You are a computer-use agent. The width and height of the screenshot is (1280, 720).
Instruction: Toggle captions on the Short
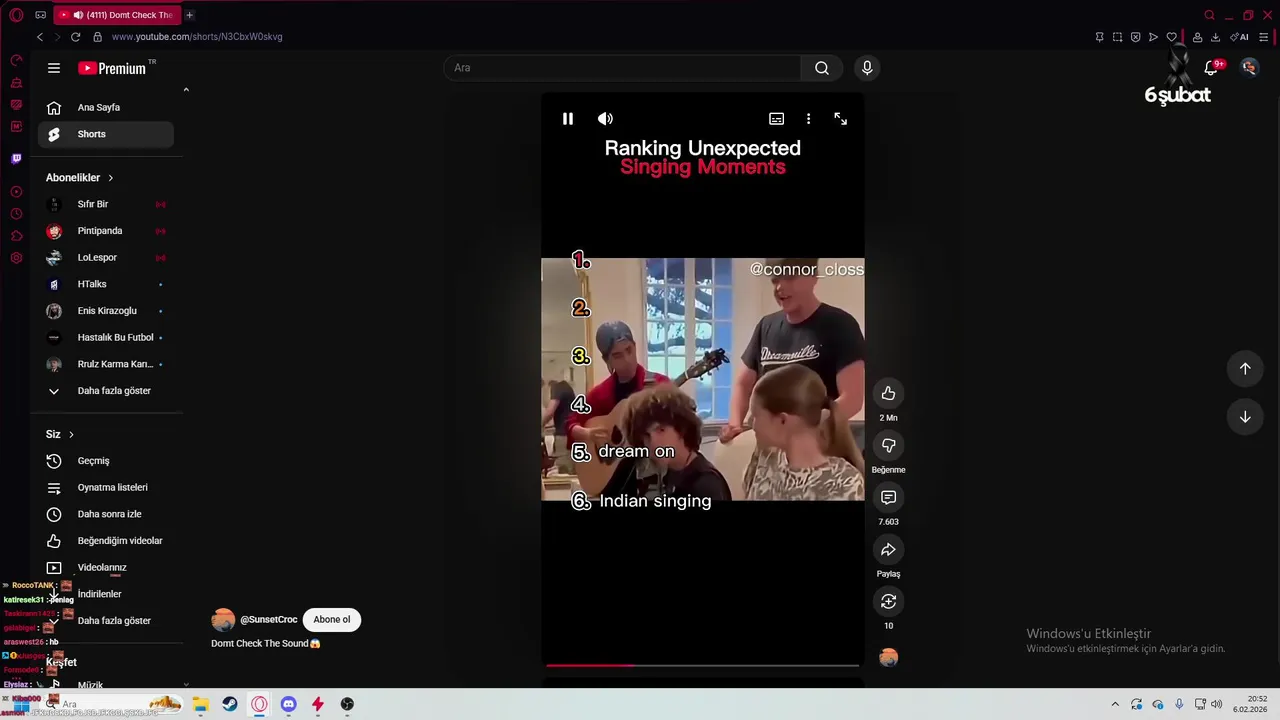(776, 119)
